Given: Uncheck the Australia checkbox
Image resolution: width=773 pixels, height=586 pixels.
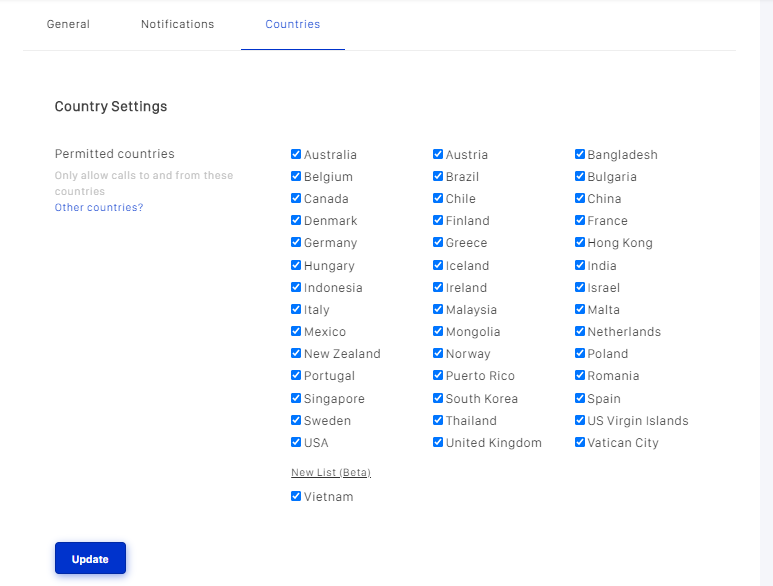Looking at the screenshot, I should (x=296, y=154).
